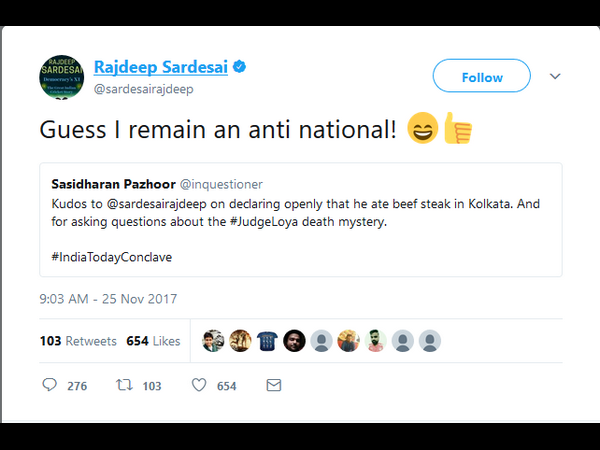Image resolution: width=600 pixels, height=450 pixels.
Task: View the 103 Retweets list
Action: [x=78, y=341]
